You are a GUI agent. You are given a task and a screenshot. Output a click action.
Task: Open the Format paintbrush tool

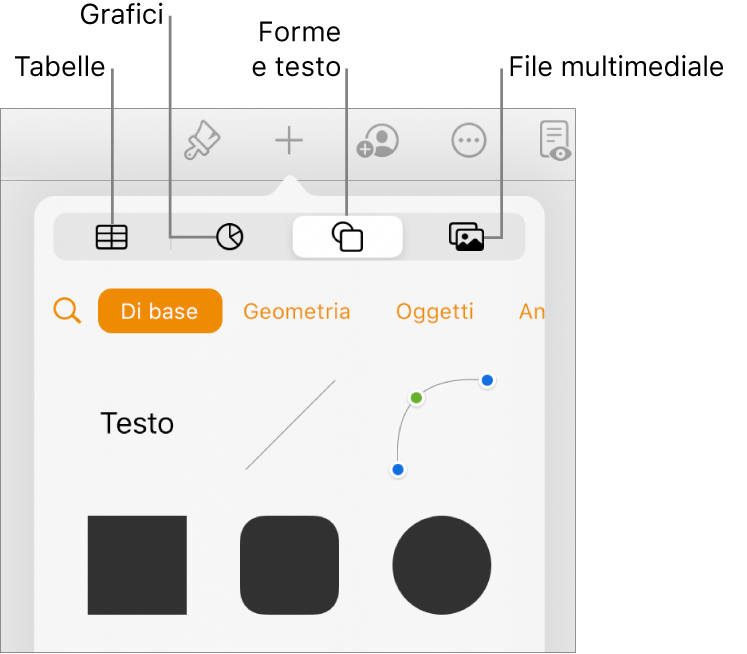[x=202, y=141]
